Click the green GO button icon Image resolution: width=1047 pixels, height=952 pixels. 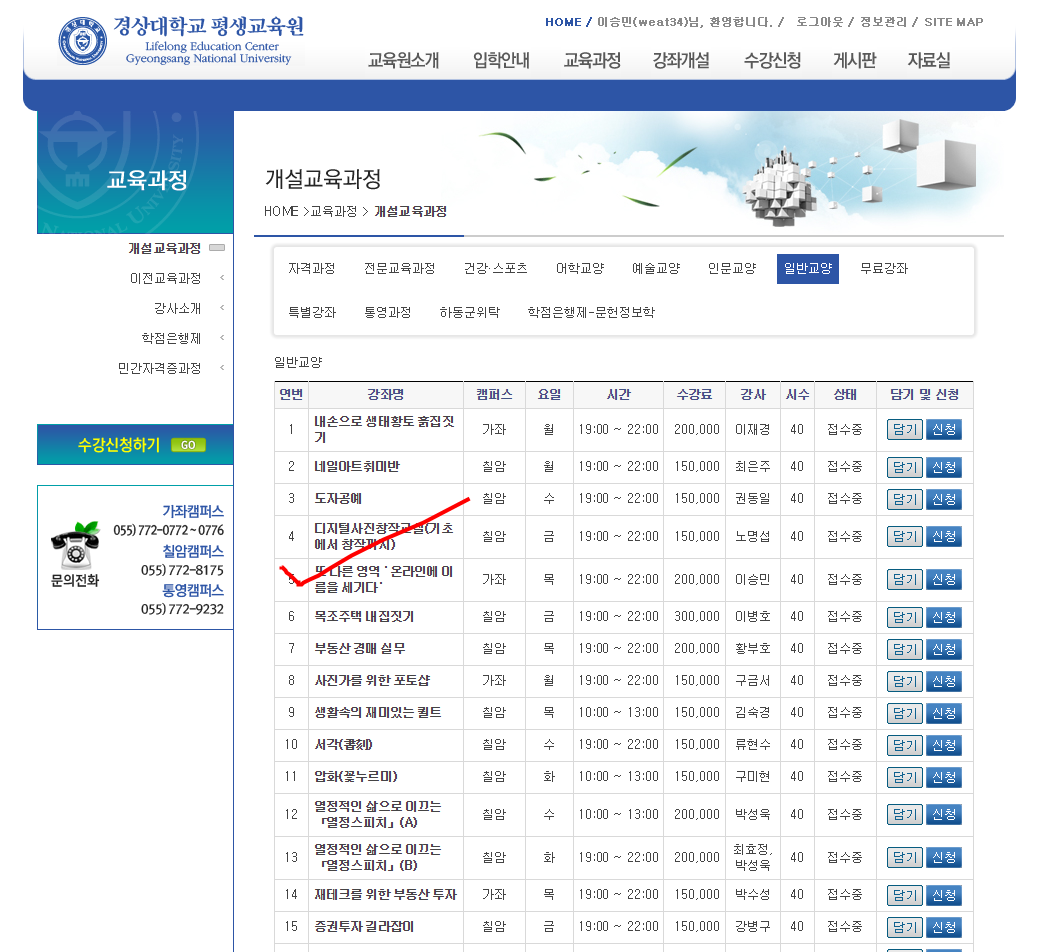188,445
